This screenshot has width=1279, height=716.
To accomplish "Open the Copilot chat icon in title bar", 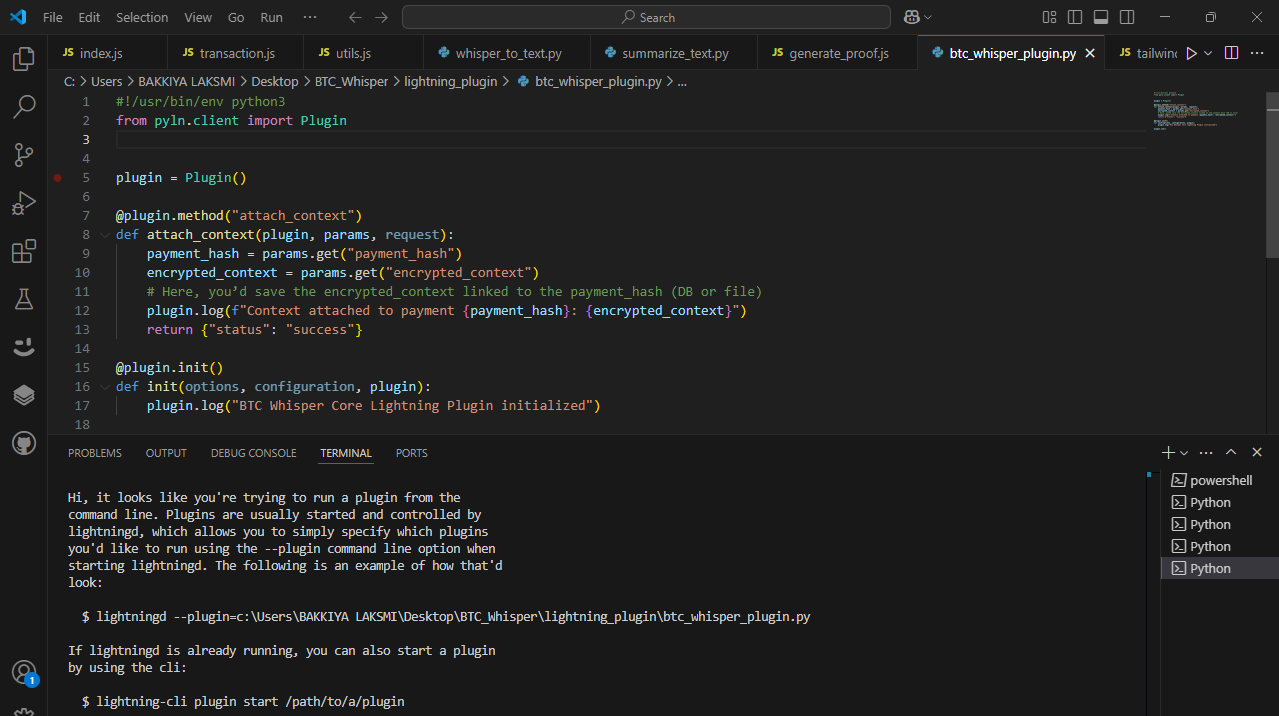I will [911, 17].
